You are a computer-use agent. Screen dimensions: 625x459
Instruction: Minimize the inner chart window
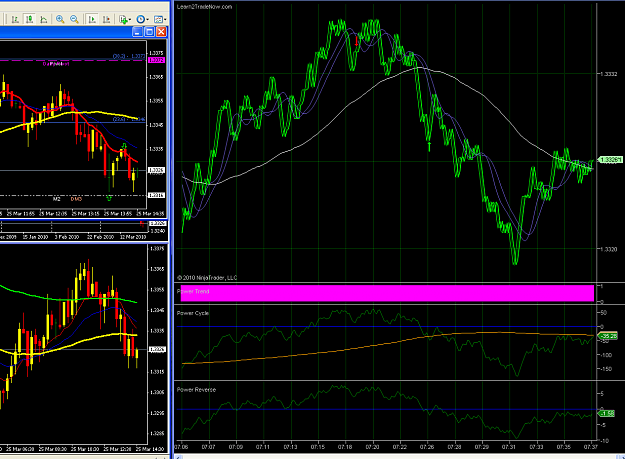pos(137,32)
